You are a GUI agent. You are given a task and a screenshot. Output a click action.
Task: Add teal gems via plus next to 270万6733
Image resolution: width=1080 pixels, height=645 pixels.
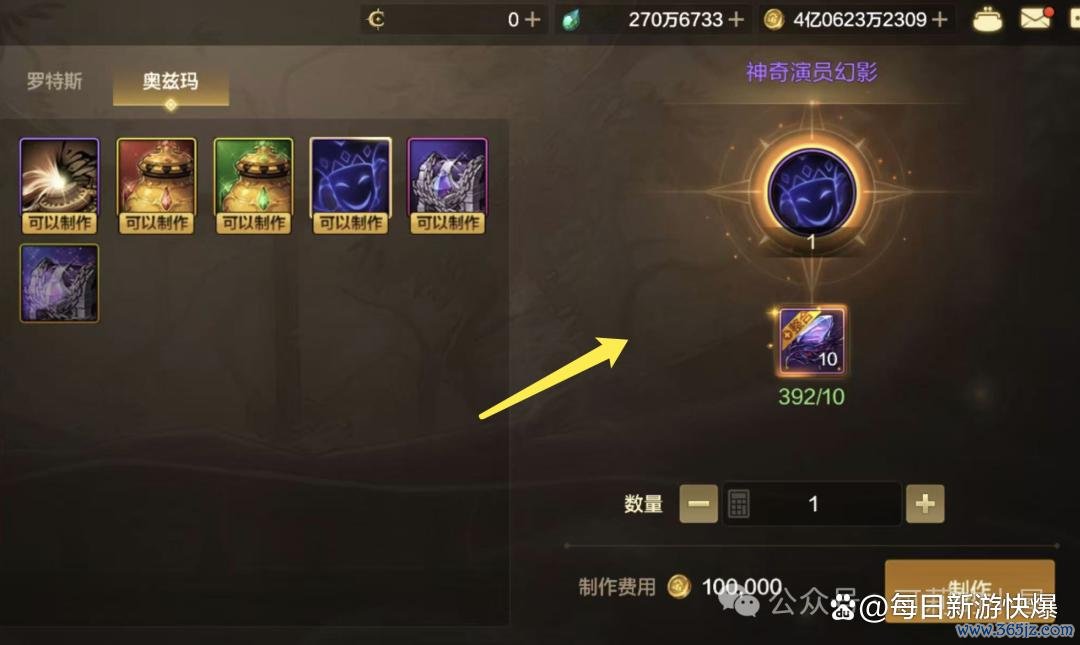click(x=736, y=19)
